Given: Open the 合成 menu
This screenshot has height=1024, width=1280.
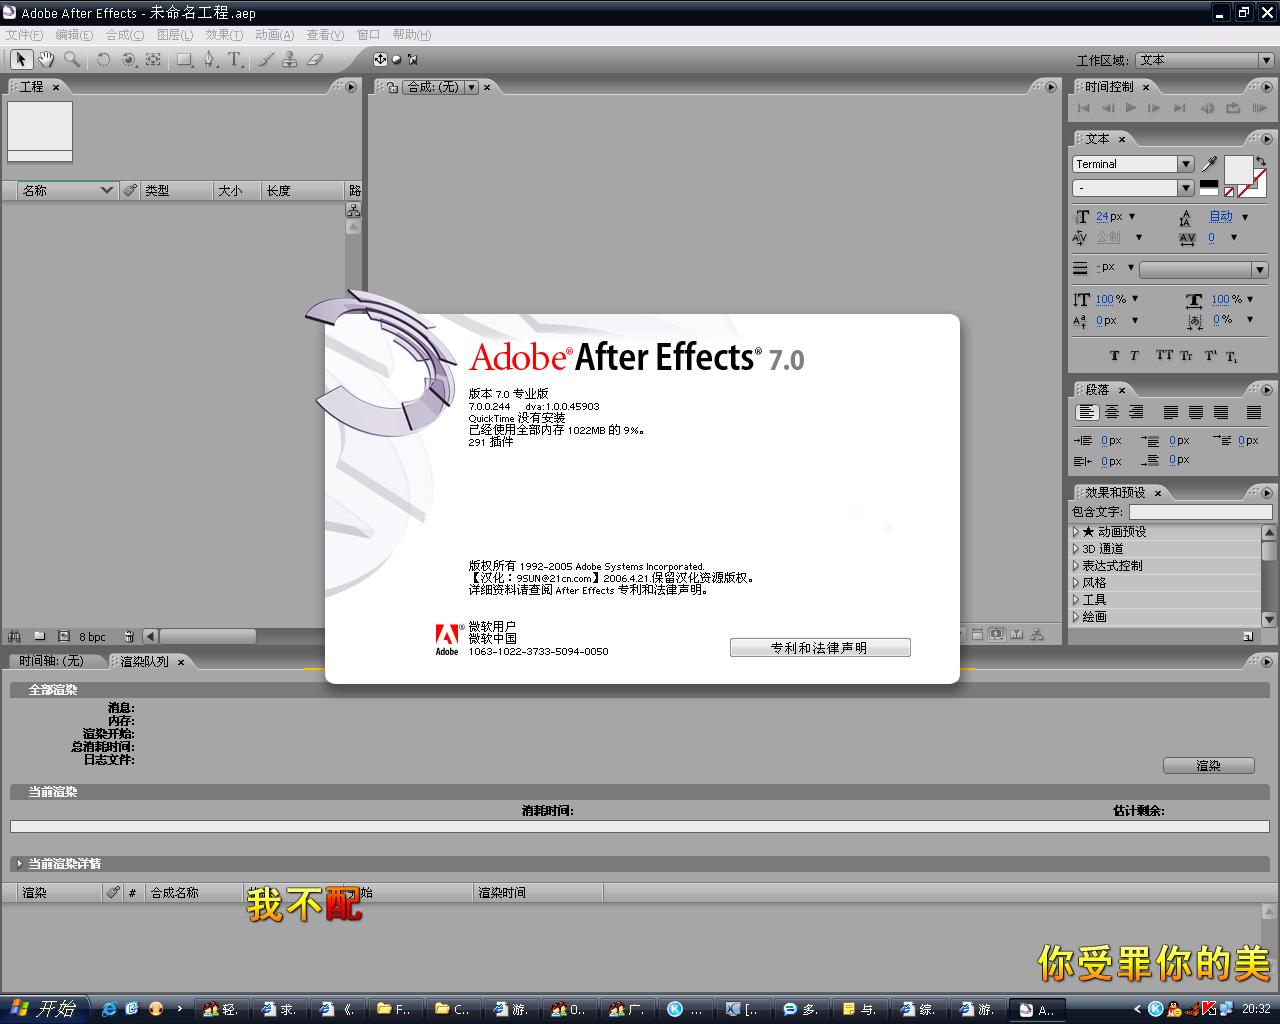Looking at the screenshot, I should pos(125,35).
